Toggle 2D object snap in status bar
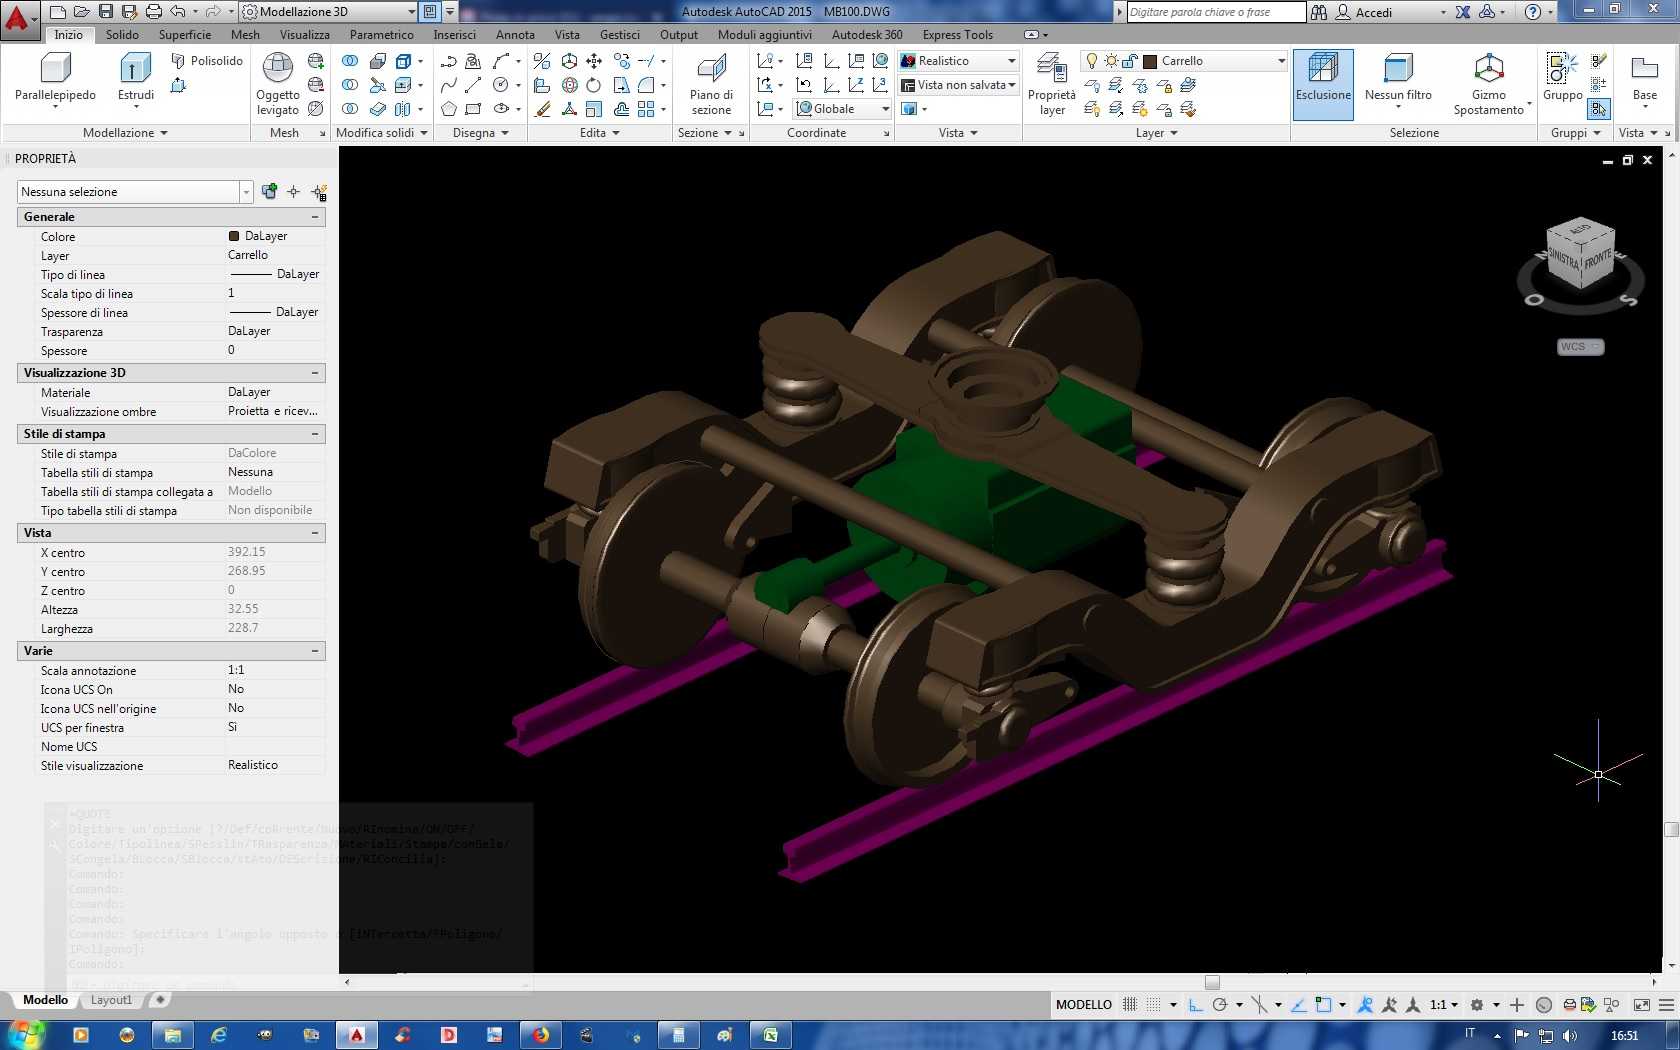1680x1050 pixels. tap(1324, 1005)
